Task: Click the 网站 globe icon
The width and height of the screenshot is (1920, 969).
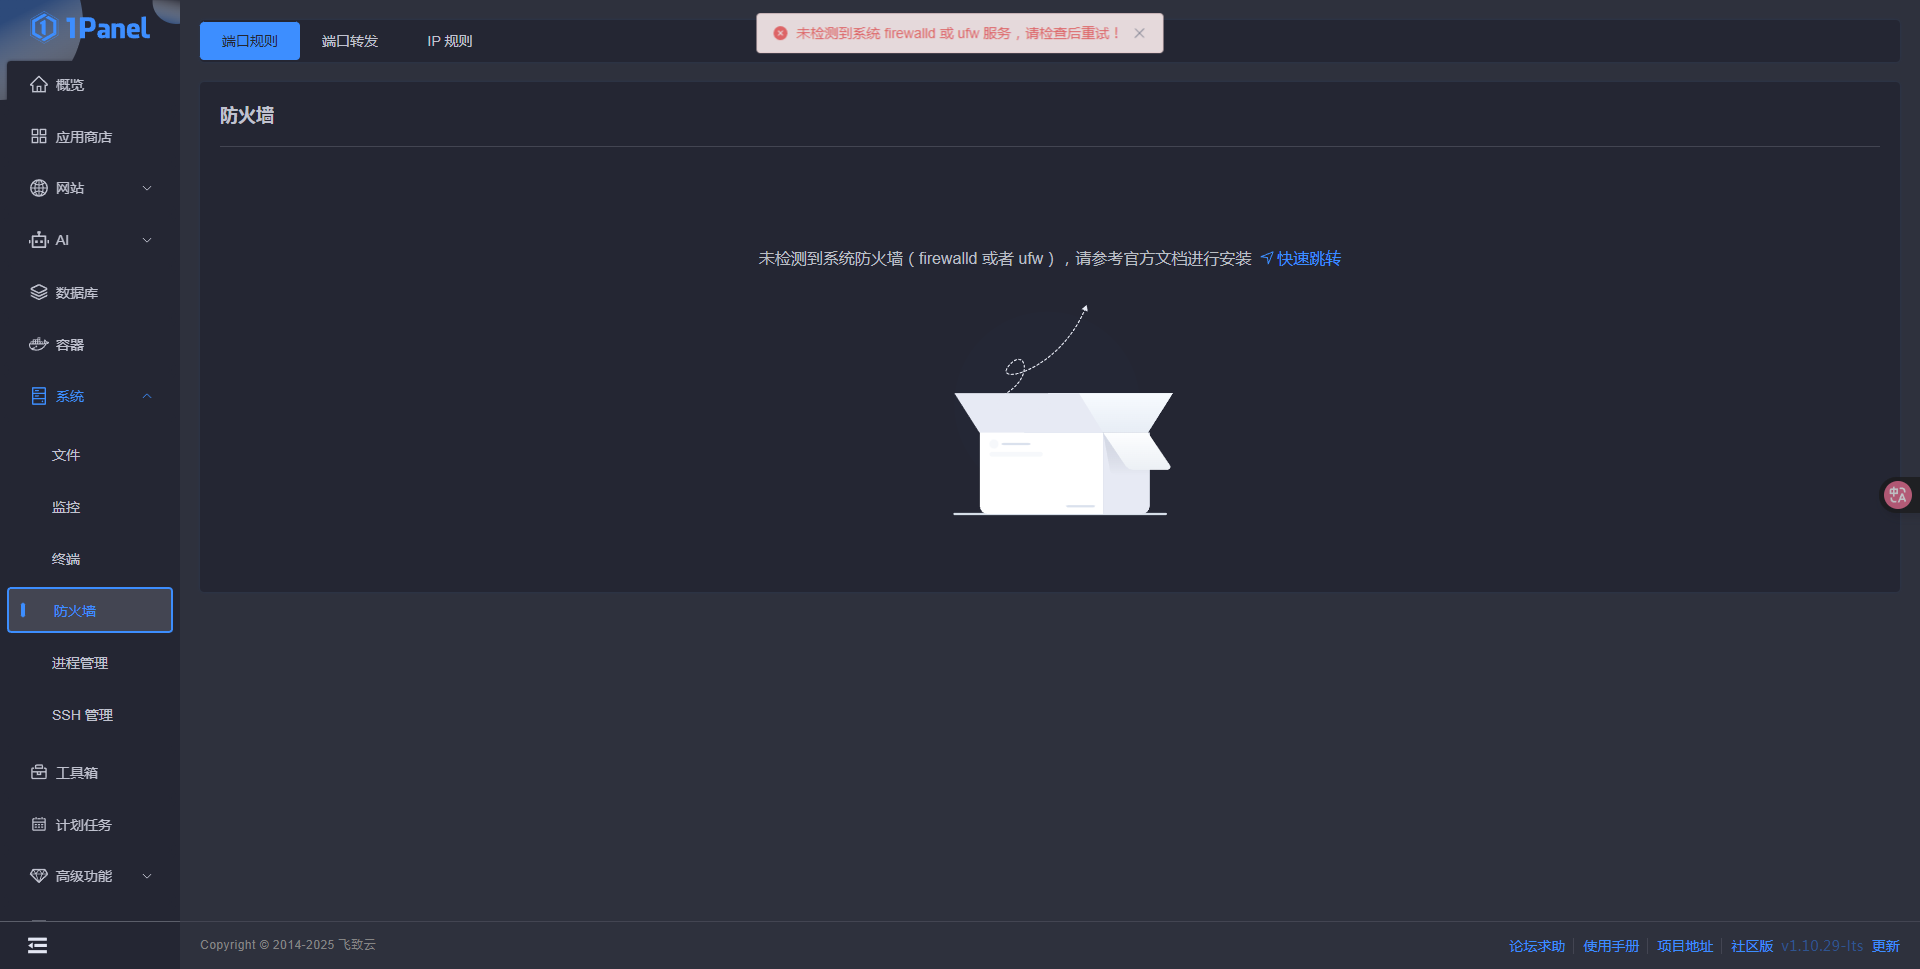Action: (39, 188)
